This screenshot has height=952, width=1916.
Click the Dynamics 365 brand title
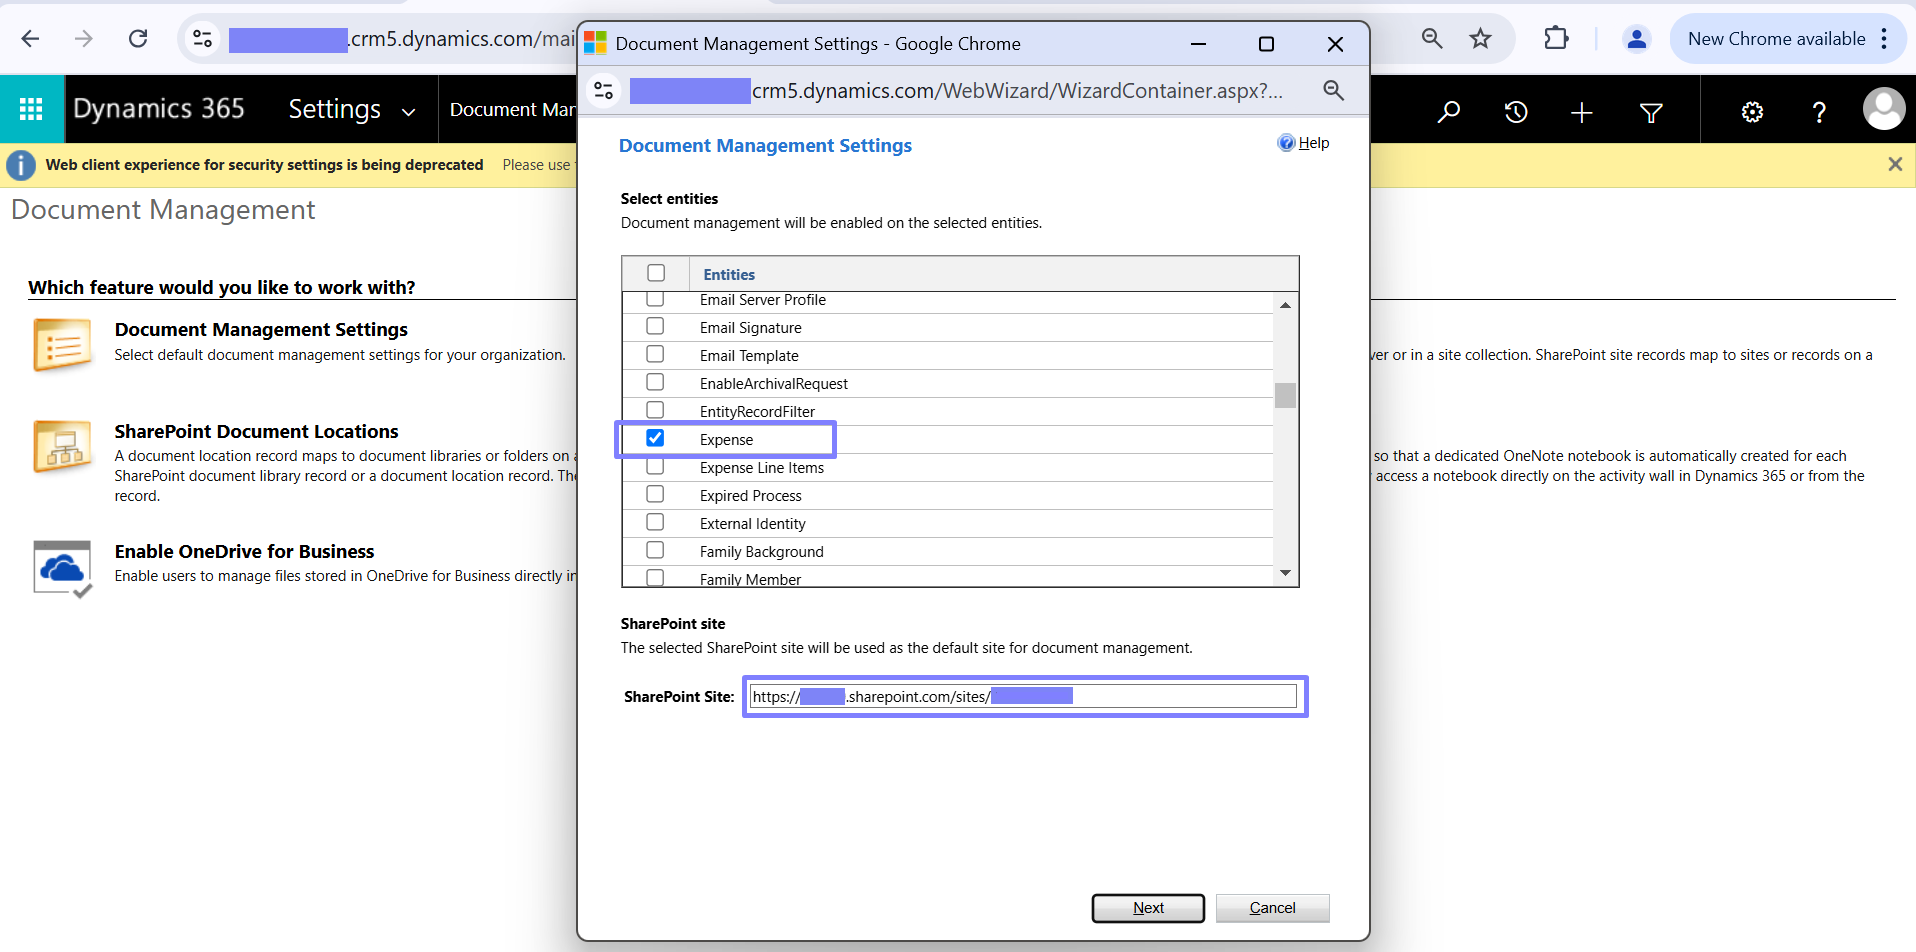click(159, 108)
